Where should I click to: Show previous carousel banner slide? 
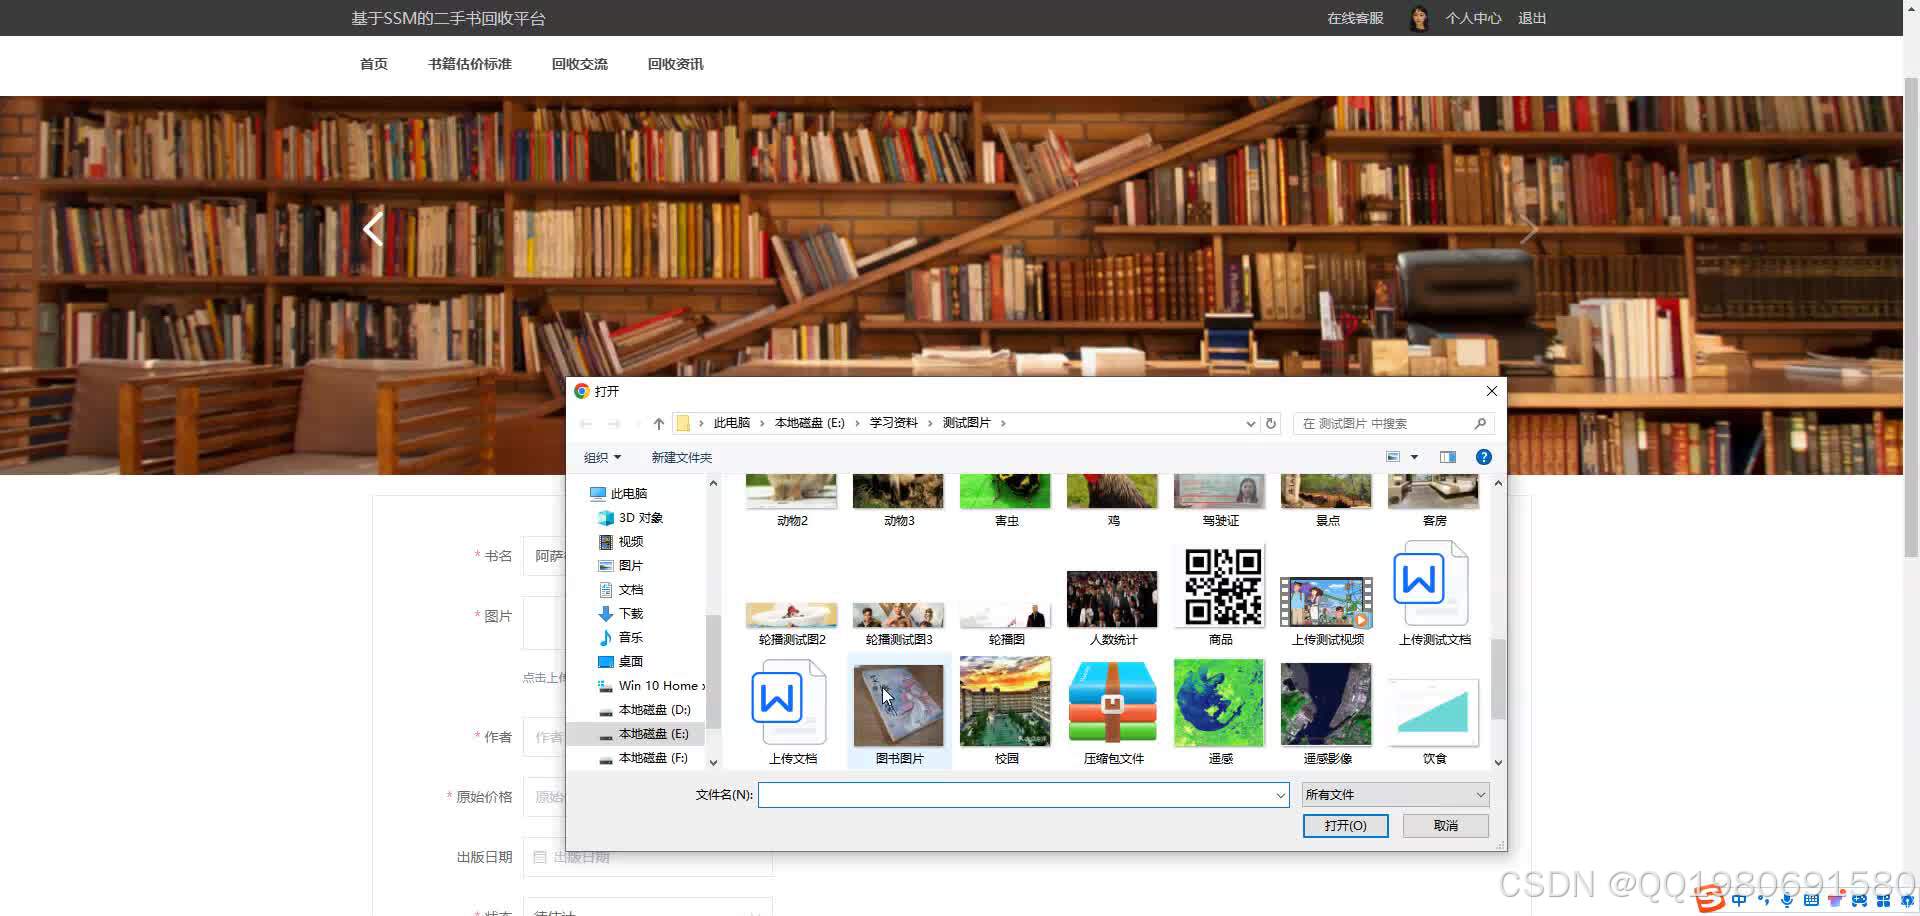tap(373, 230)
